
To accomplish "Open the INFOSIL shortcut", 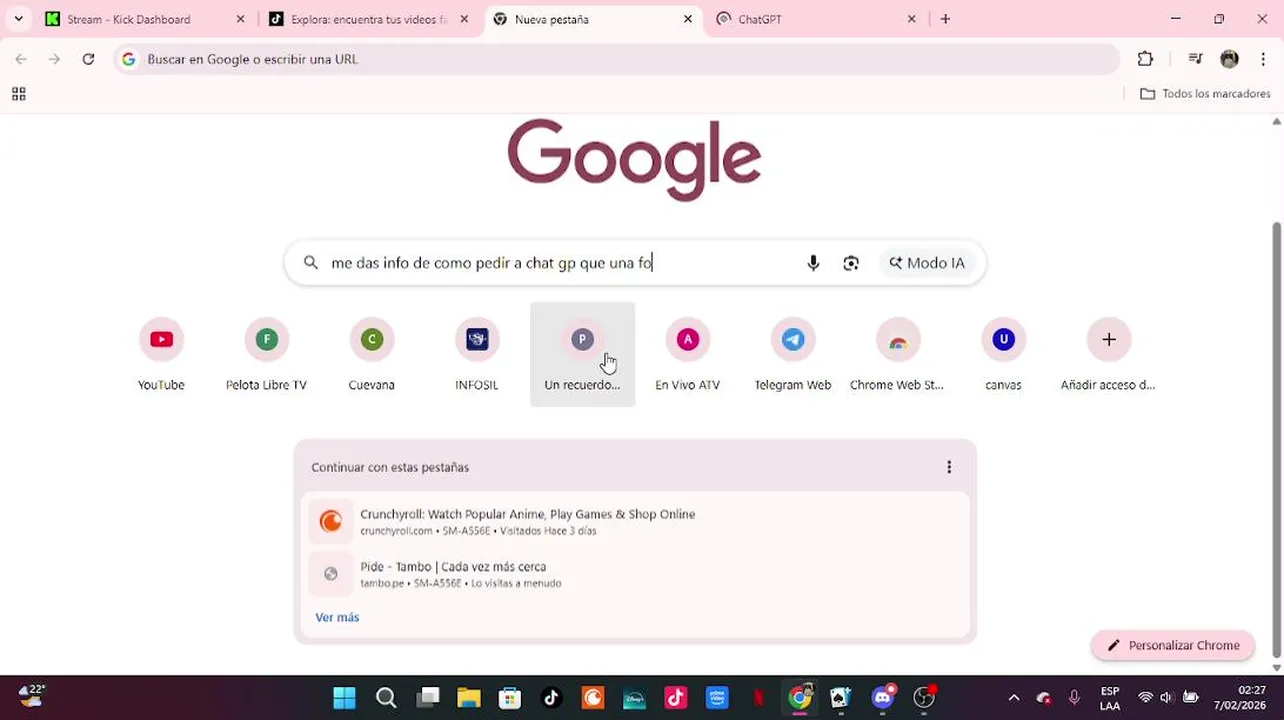I will [477, 354].
